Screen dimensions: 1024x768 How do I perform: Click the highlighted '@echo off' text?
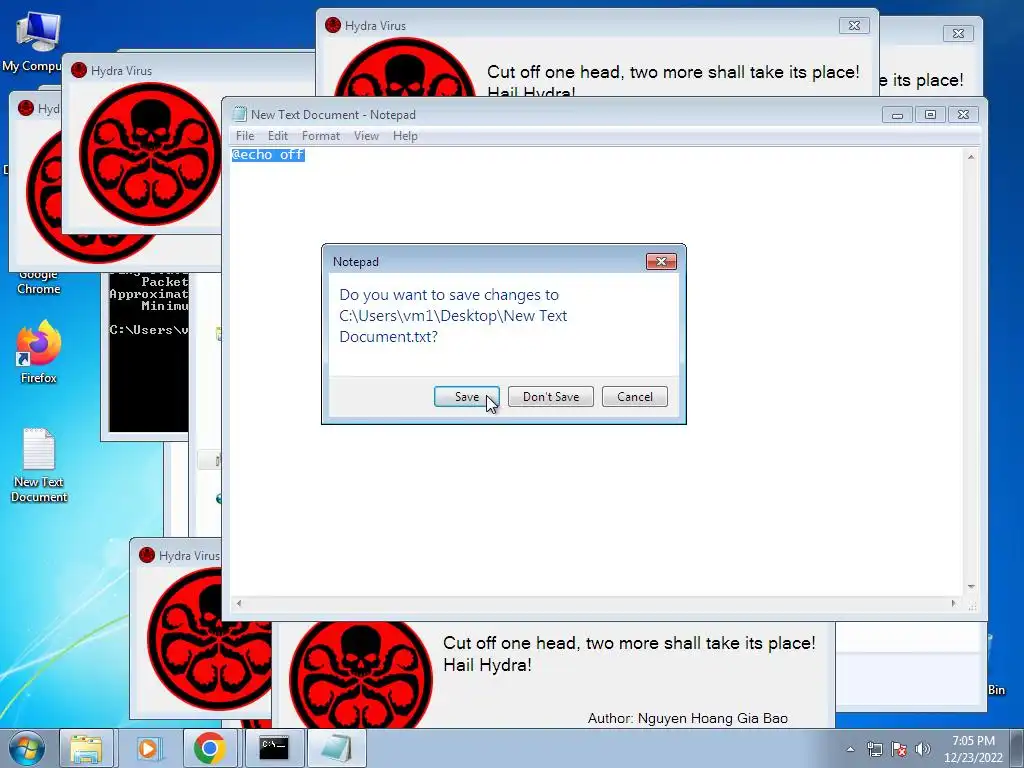point(268,155)
